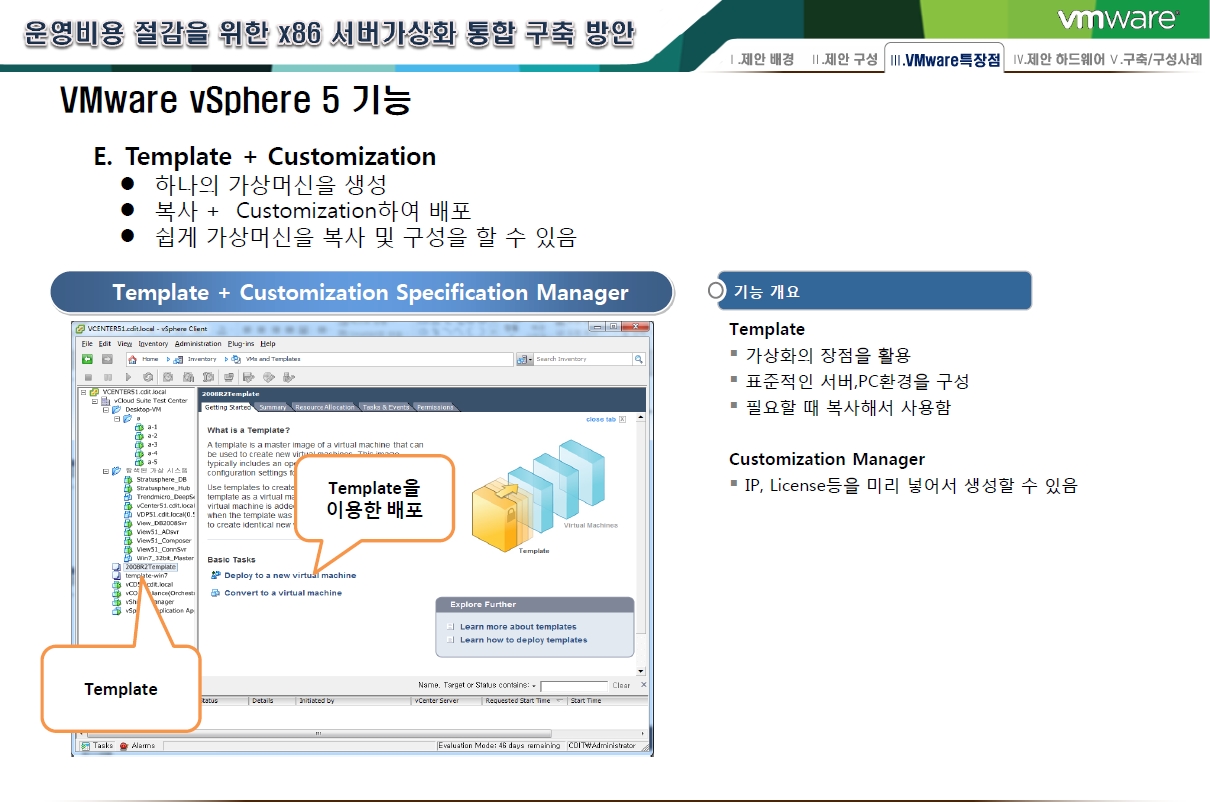Click the green Back navigation arrow
This screenshot has width=1210, height=803.
88,359
